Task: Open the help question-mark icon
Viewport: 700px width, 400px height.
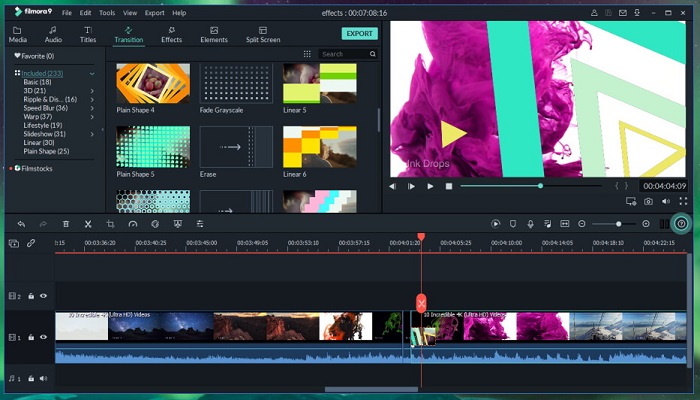Action: (681, 224)
